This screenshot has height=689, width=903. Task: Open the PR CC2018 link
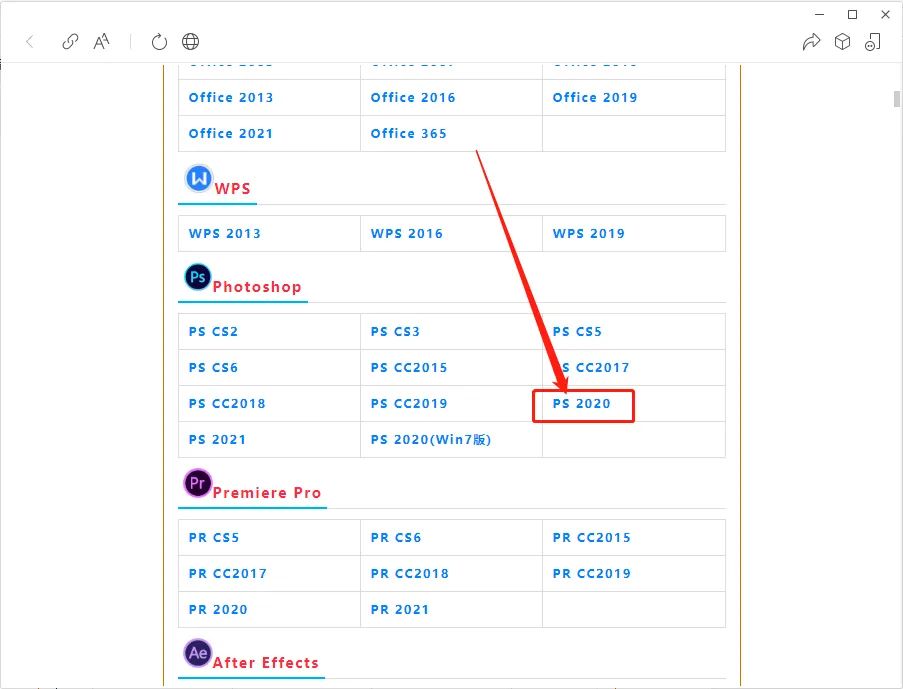409,573
